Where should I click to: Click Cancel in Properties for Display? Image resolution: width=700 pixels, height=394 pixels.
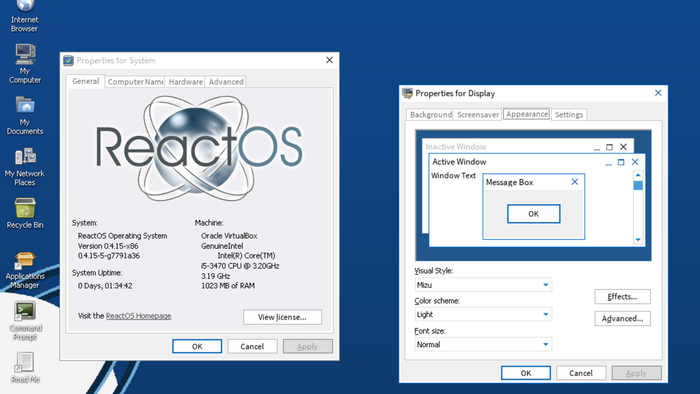[581, 373]
